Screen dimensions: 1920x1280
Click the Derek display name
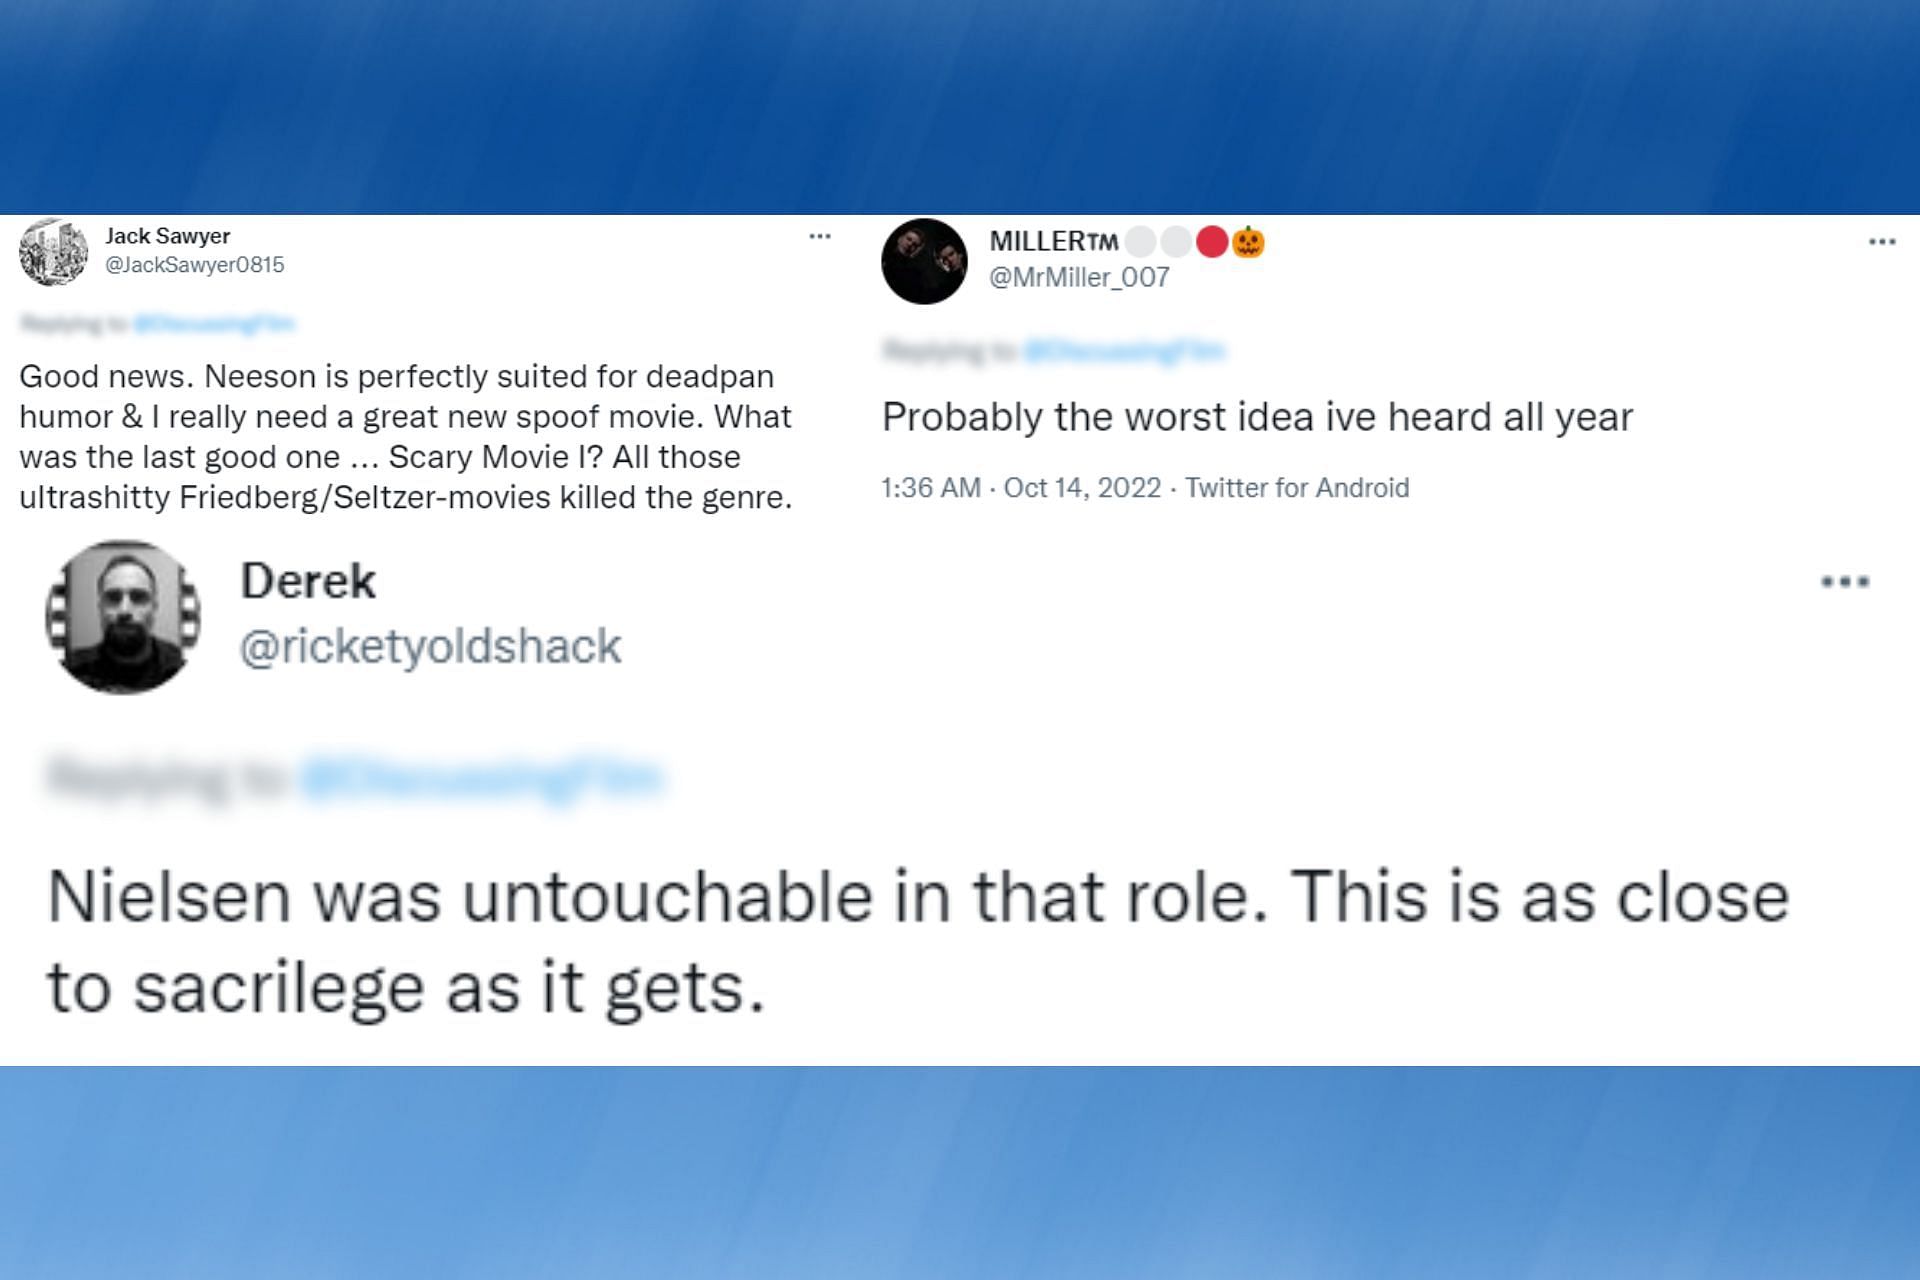pos(308,581)
